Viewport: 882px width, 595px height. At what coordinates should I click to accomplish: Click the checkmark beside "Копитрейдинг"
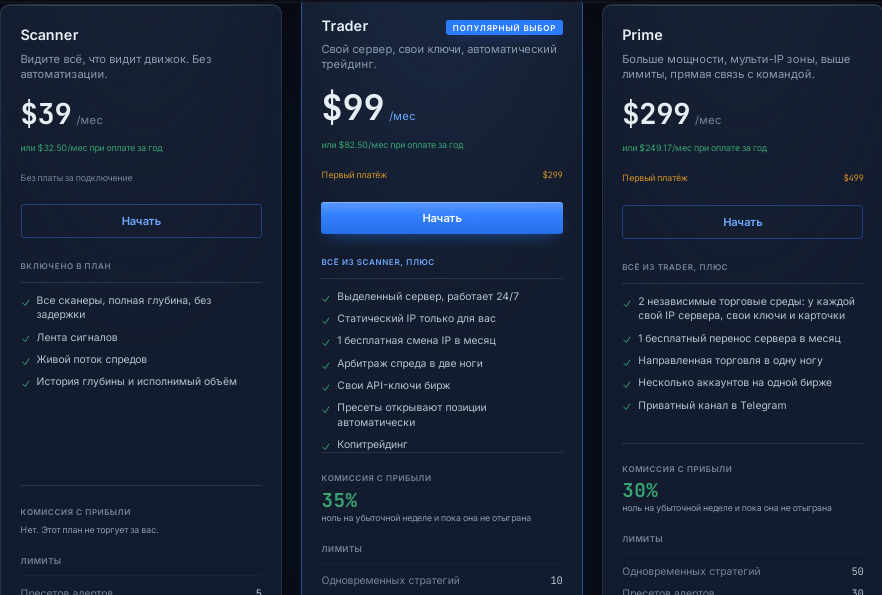[x=326, y=446]
